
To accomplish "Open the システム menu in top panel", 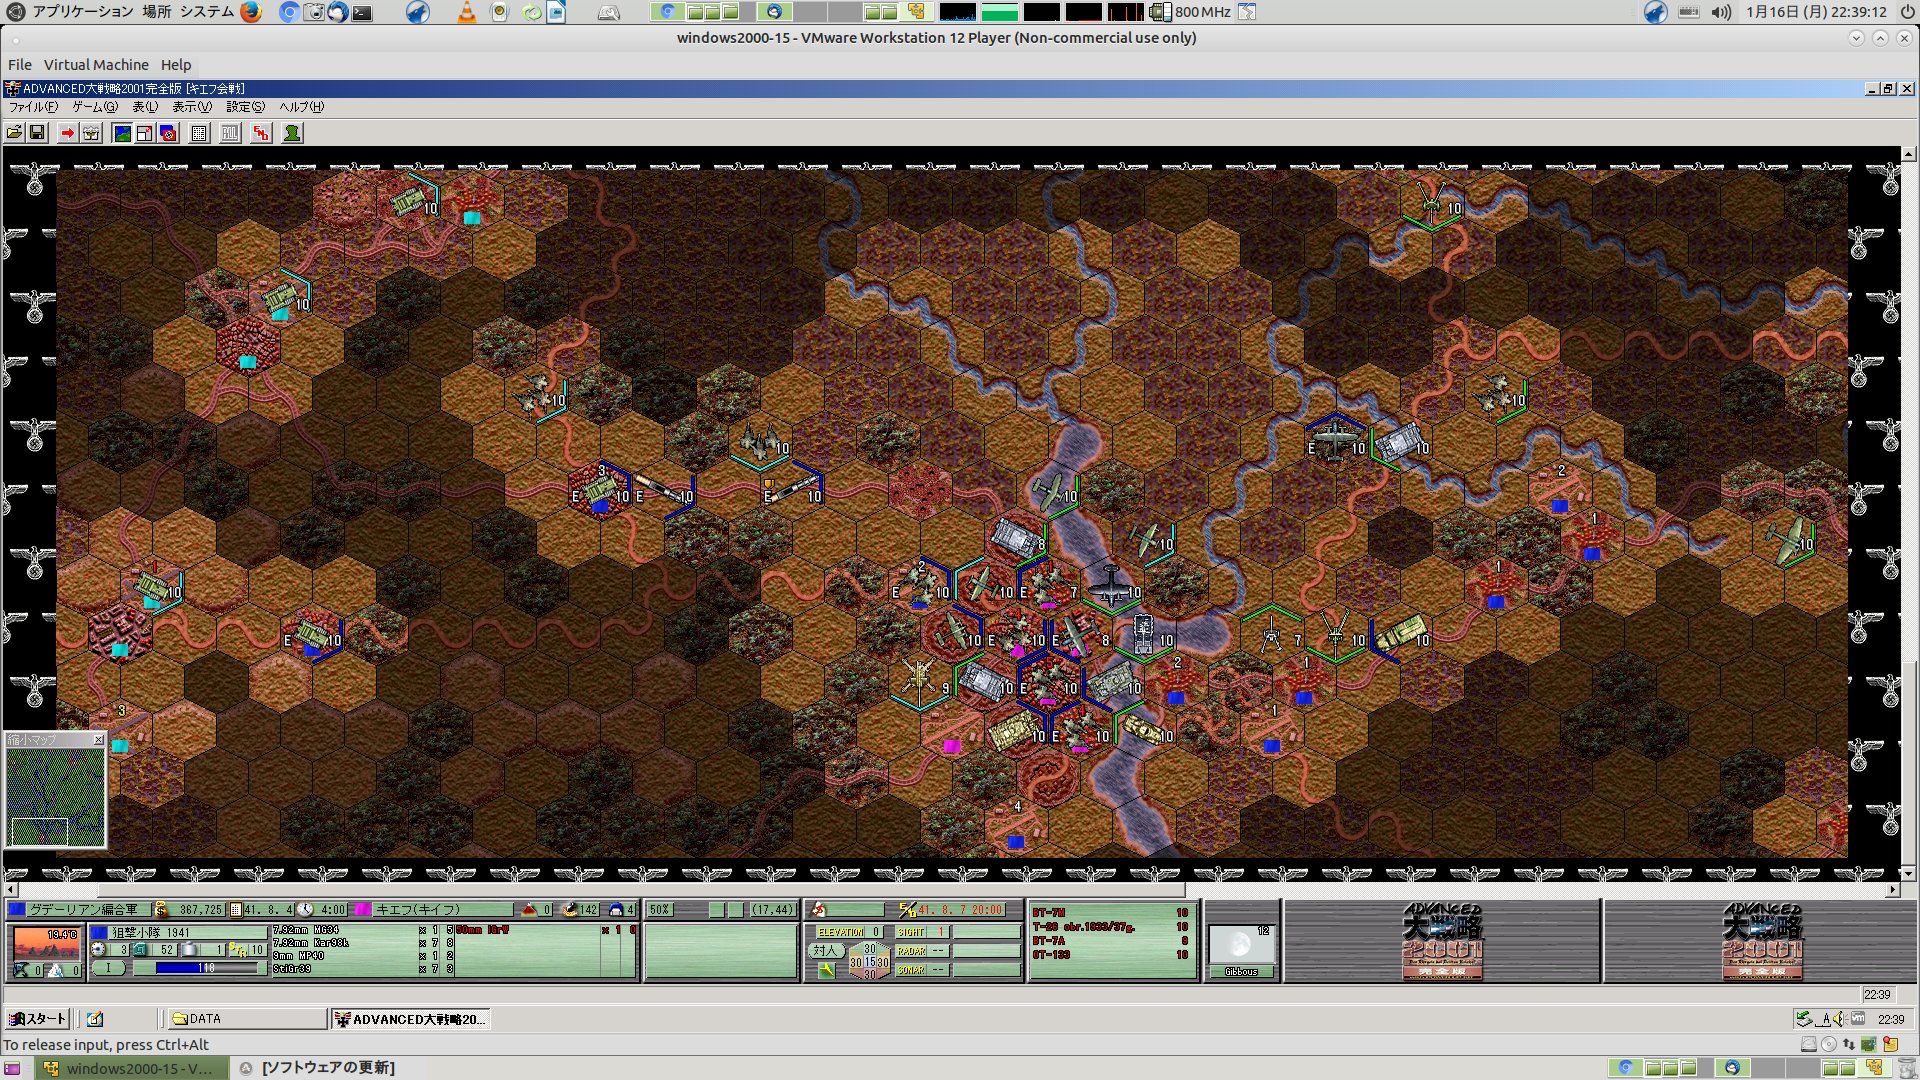I will 207,12.
